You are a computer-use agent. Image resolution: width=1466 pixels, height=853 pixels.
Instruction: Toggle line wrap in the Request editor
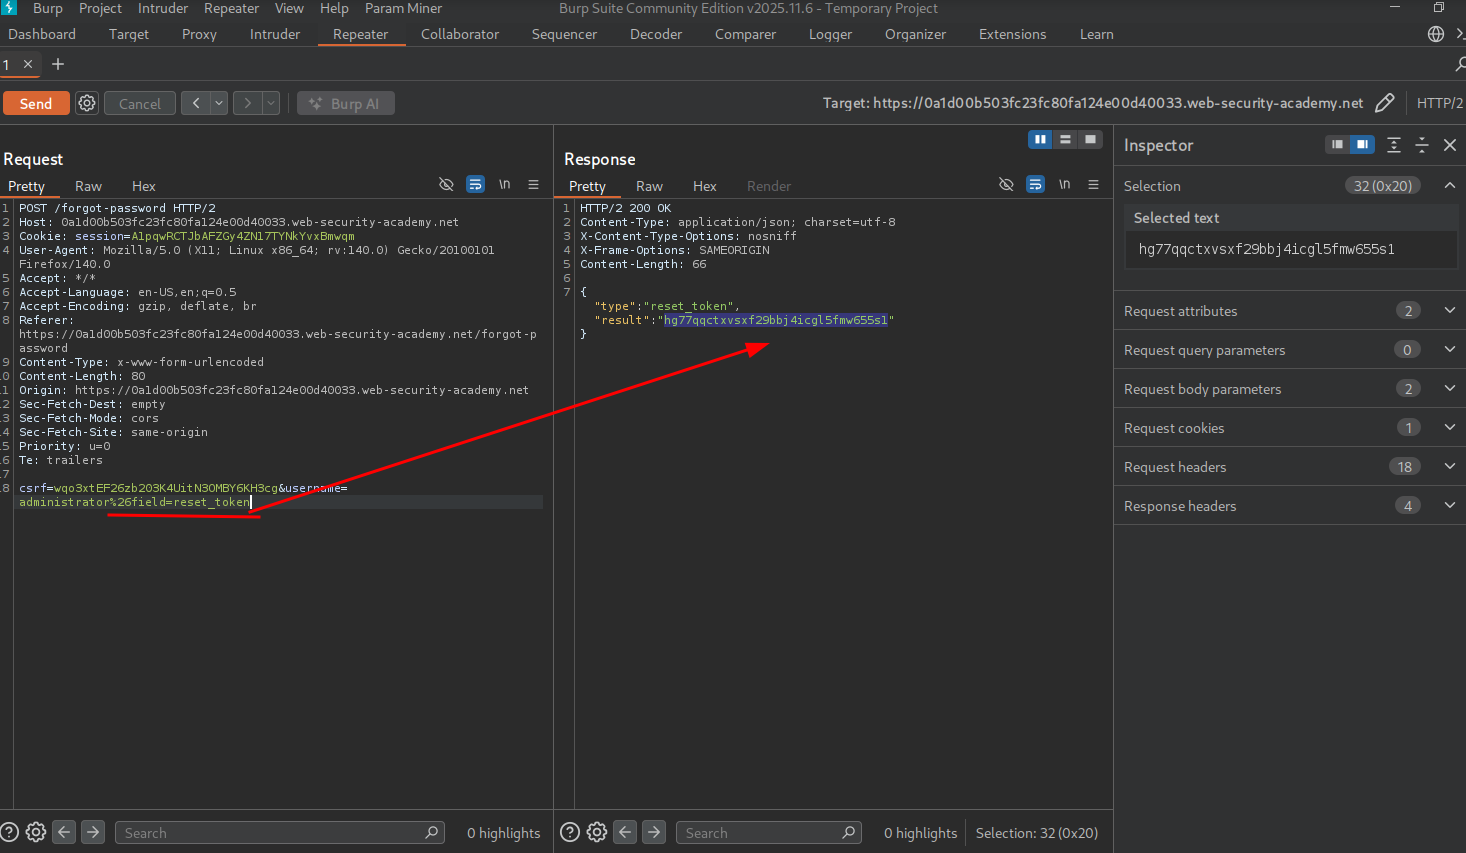tap(476, 185)
